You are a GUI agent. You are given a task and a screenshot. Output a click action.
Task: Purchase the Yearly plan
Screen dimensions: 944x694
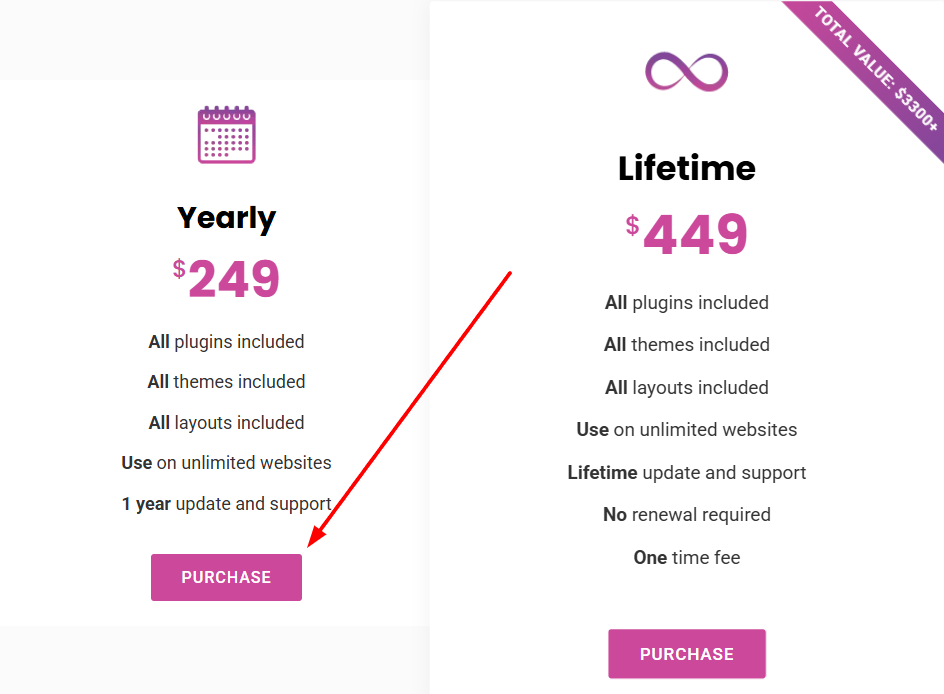[x=226, y=577]
